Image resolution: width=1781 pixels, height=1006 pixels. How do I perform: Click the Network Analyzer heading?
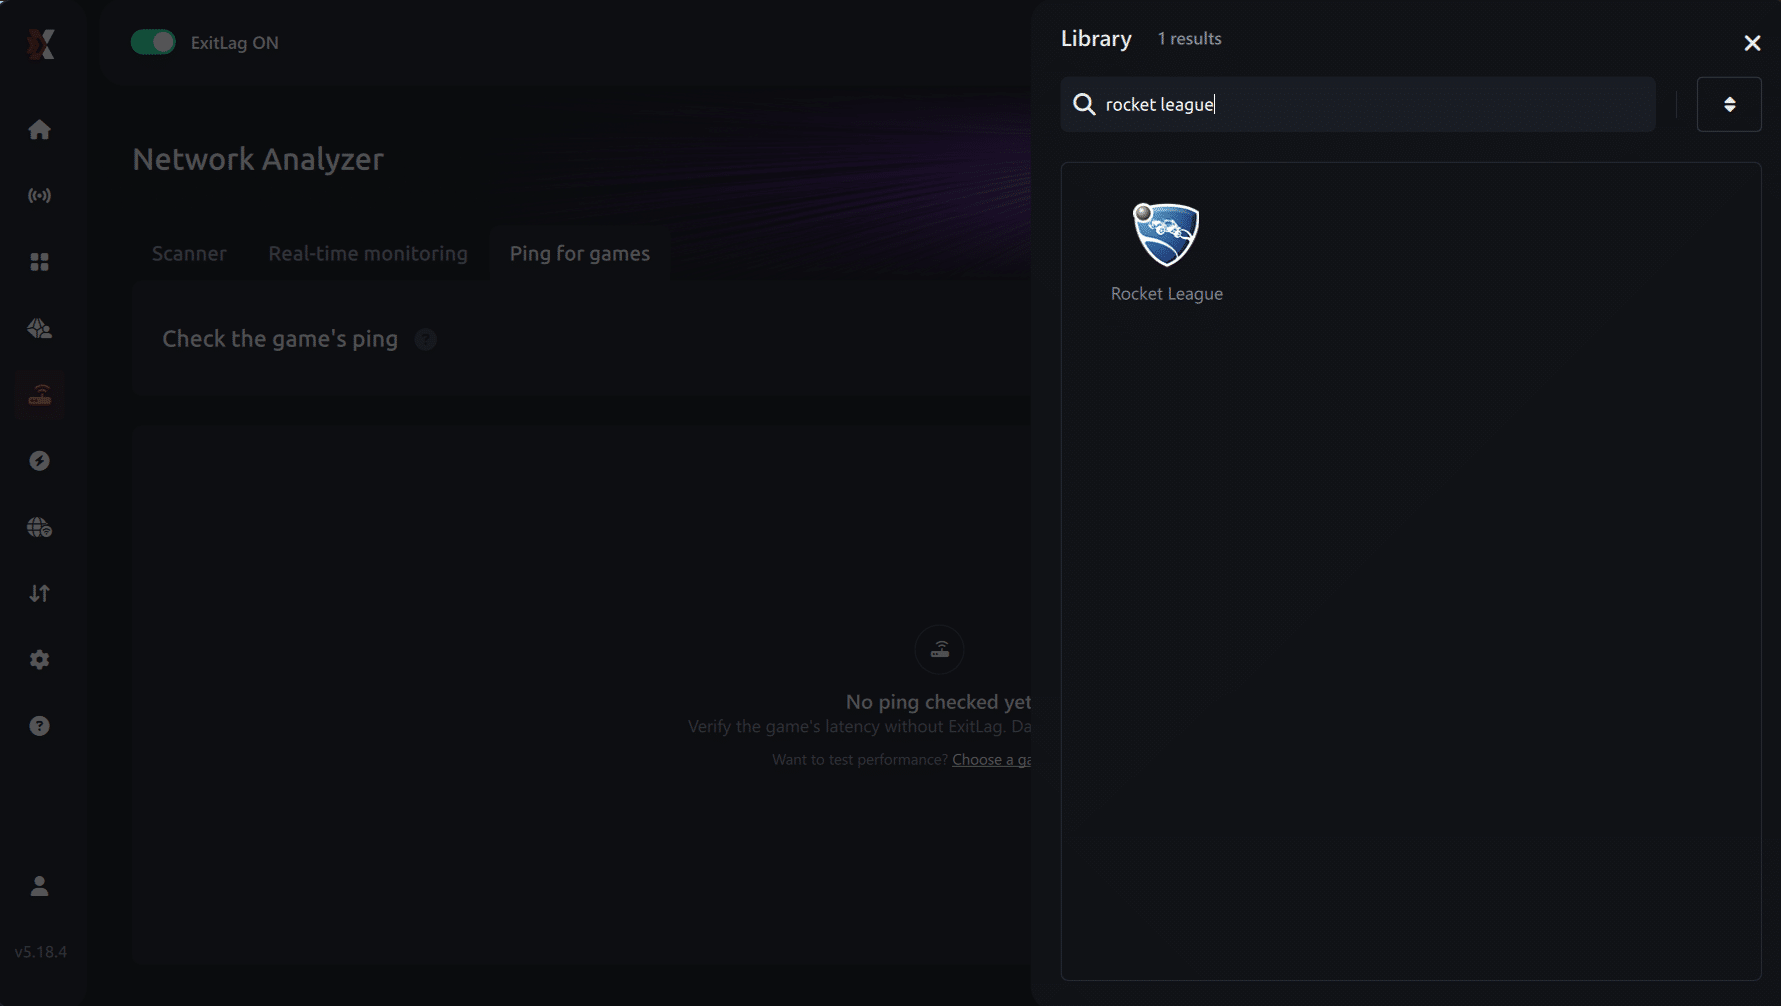pos(258,160)
